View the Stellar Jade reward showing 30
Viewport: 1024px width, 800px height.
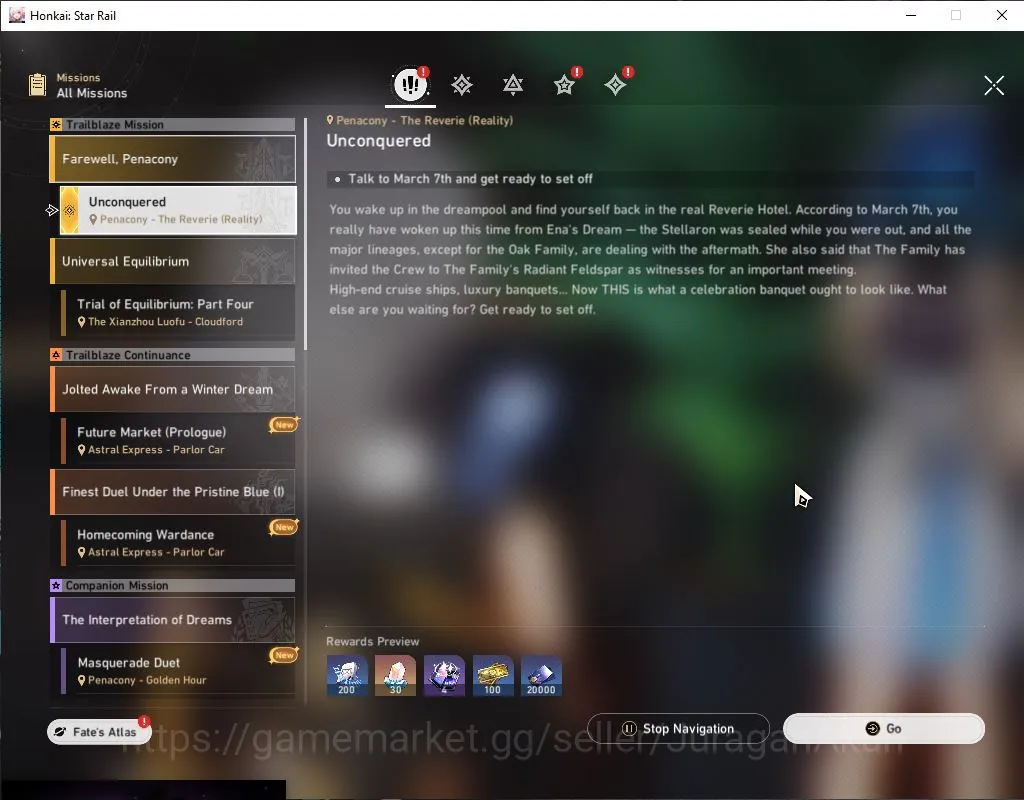(395, 675)
